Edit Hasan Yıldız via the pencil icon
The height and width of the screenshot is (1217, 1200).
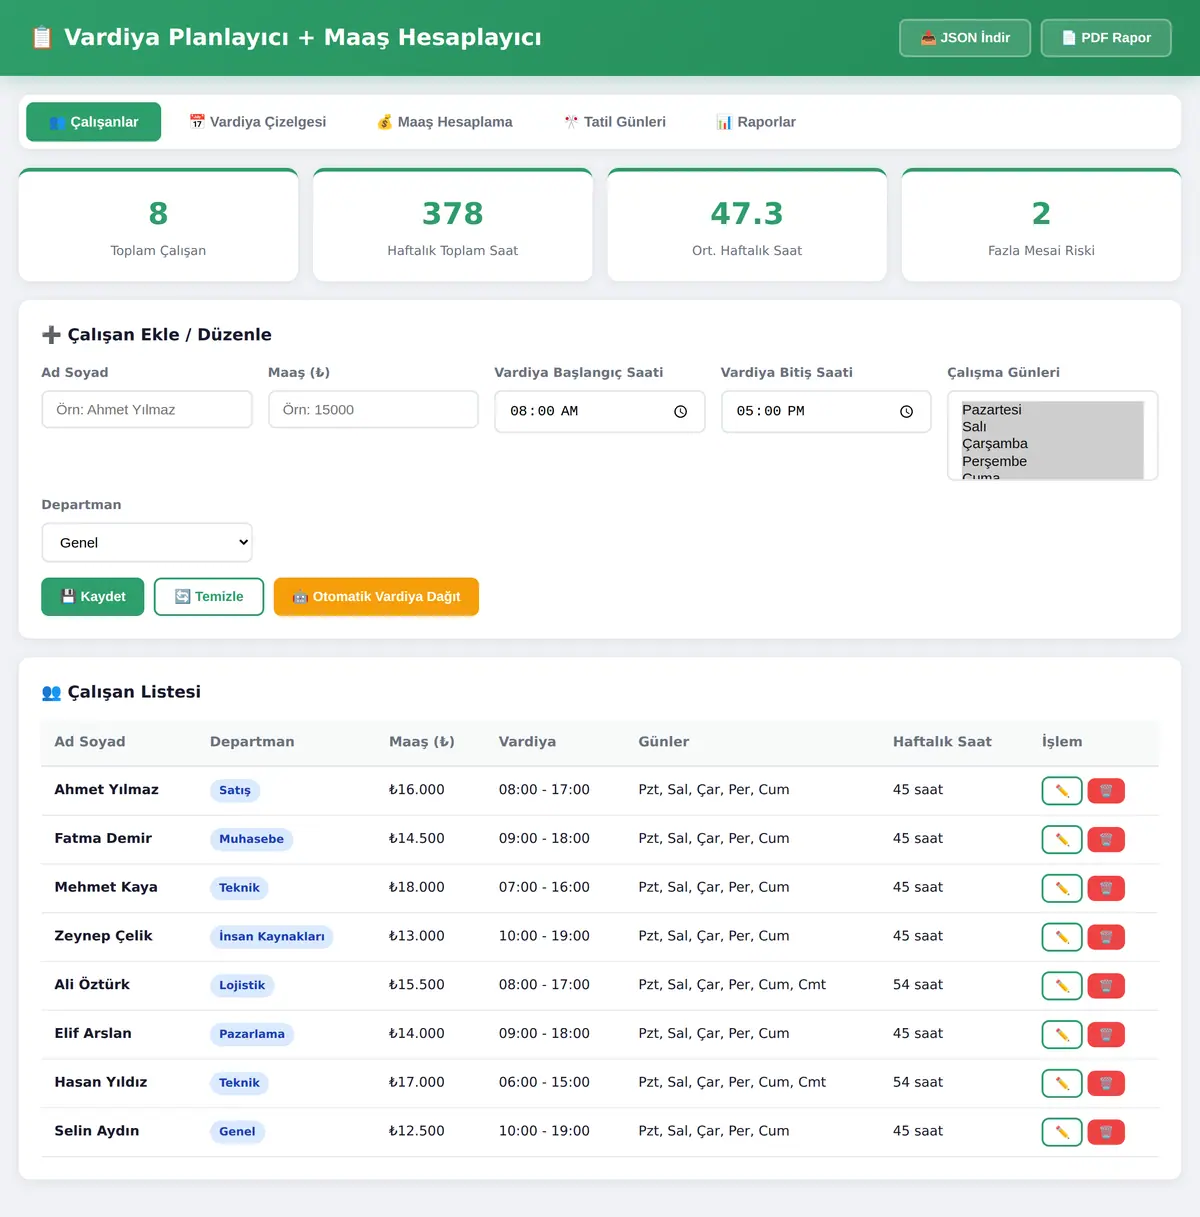tap(1062, 1083)
